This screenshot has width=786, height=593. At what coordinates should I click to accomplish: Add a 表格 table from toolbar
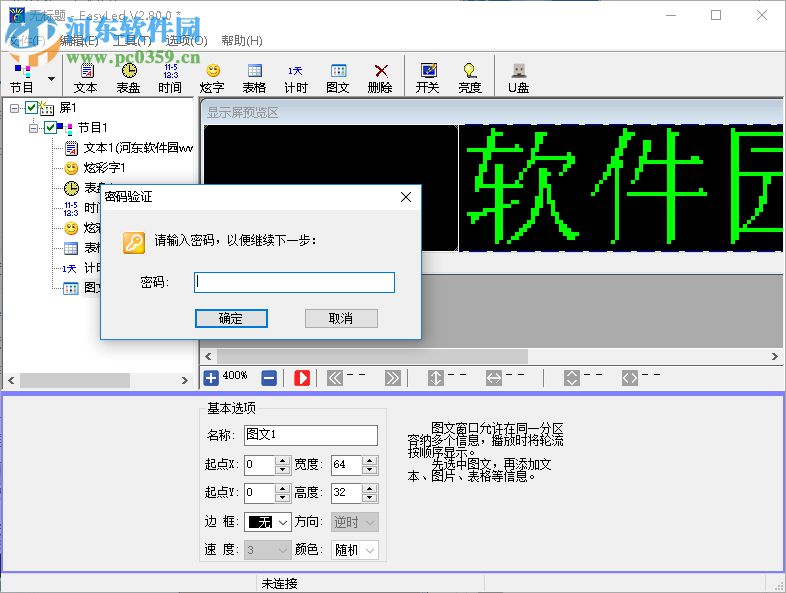tap(254, 78)
